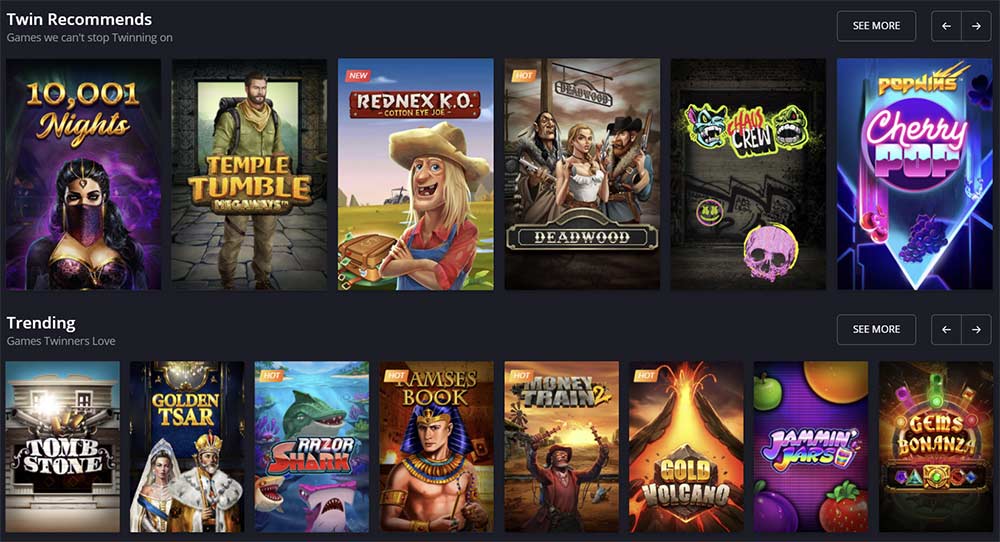Viewport: 1000px width, 542px height.
Task: Click the previous arrow in Twin Recommends
Action: click(x=946, y=26)
